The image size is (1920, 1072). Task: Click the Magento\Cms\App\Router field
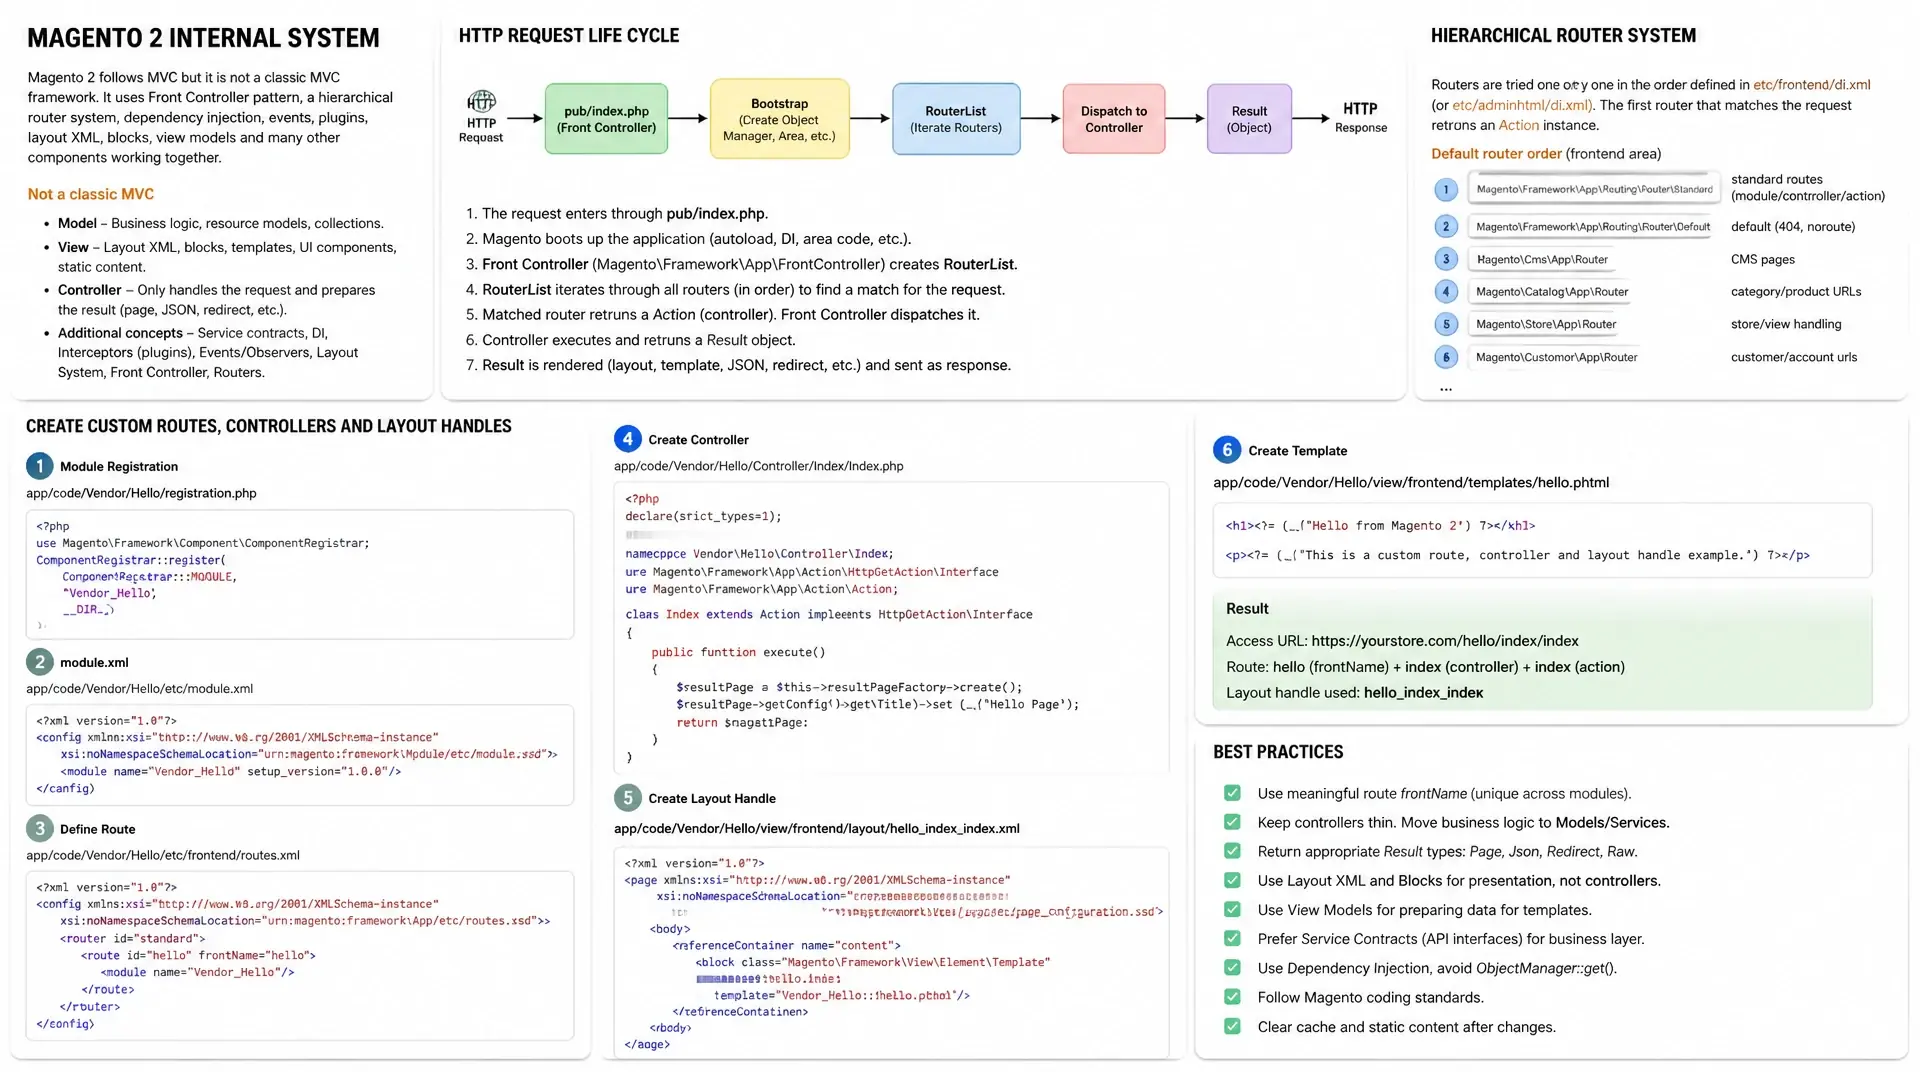point(1542,259)
